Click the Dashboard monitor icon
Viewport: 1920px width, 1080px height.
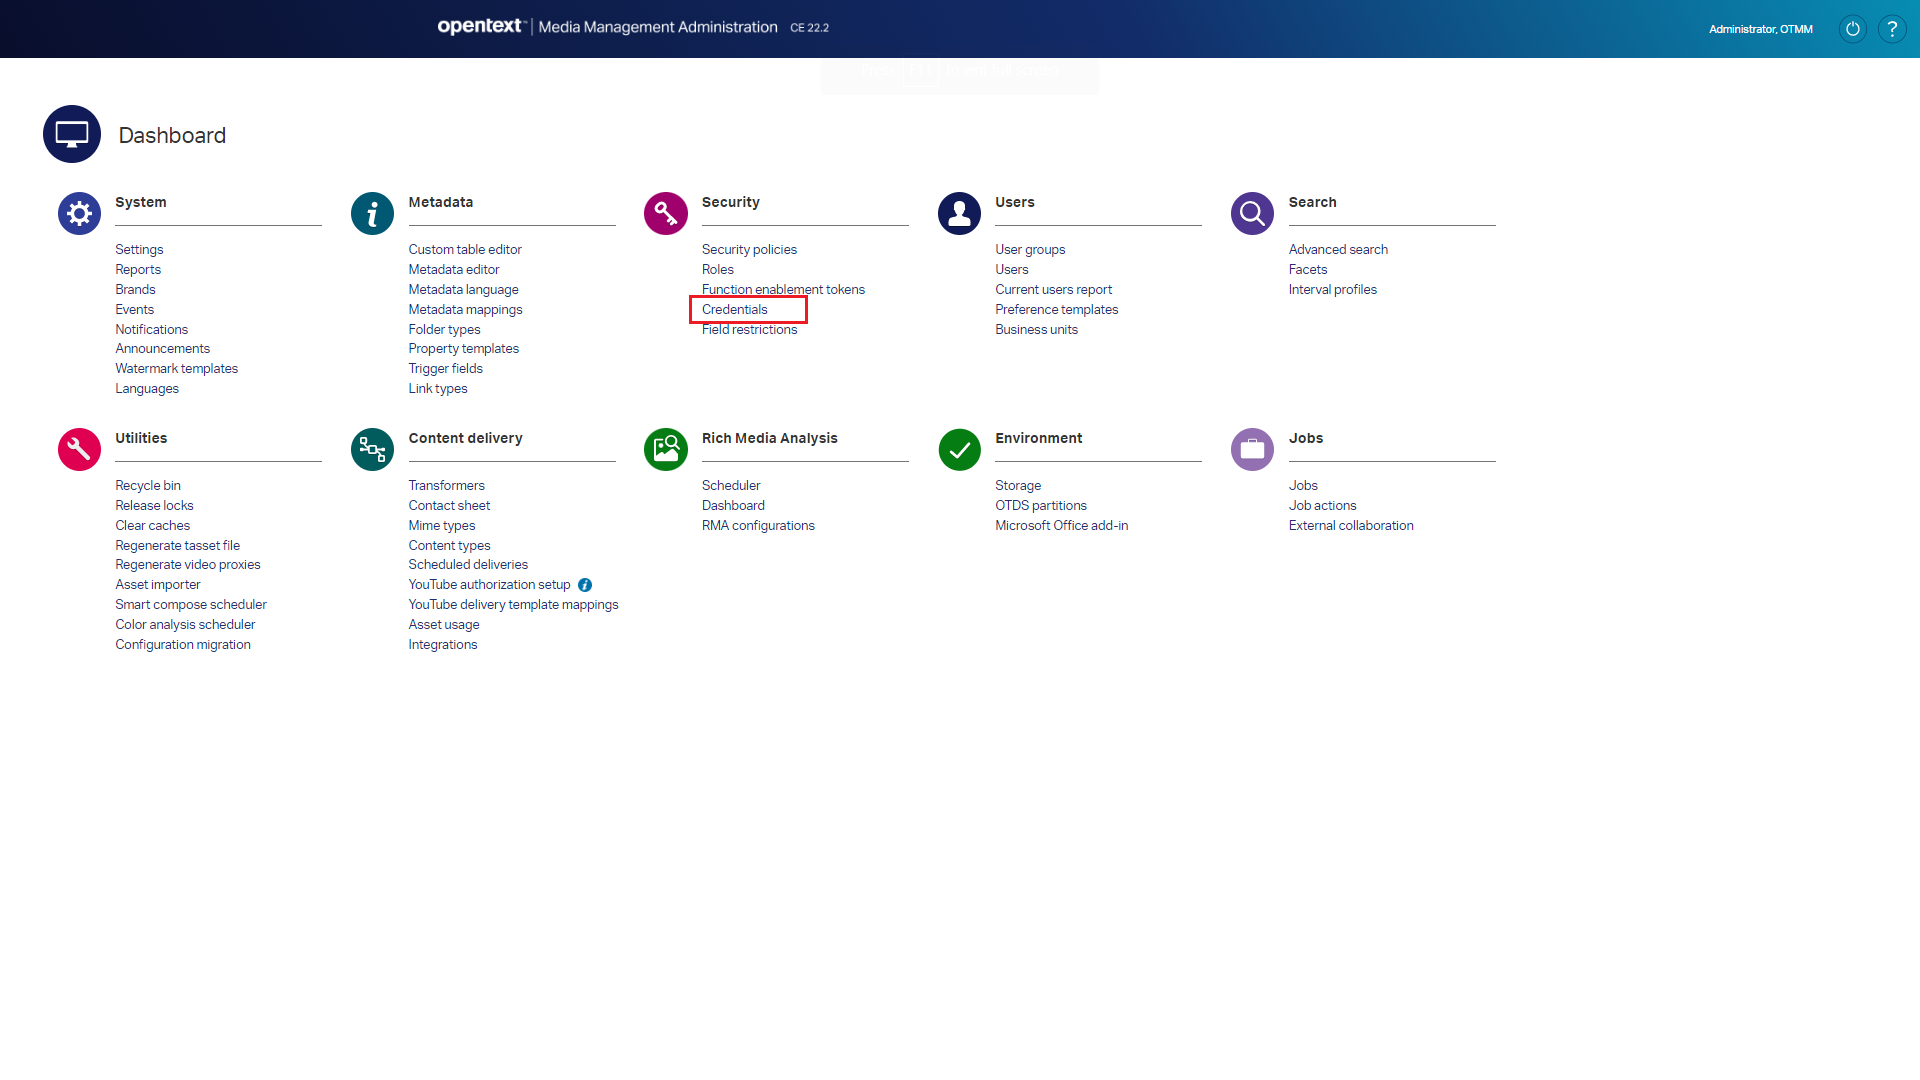(x=71, y=133)
